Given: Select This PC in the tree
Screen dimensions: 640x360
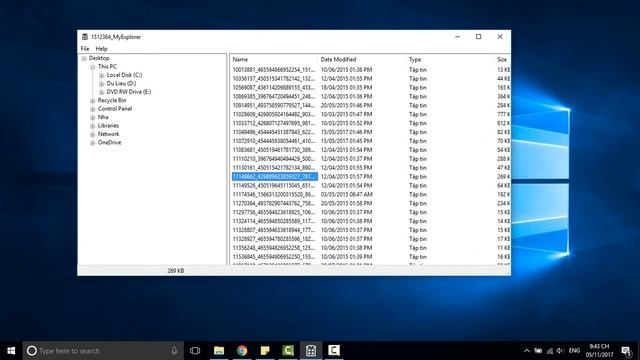Looking at the screenshot, I should point(107,66).
